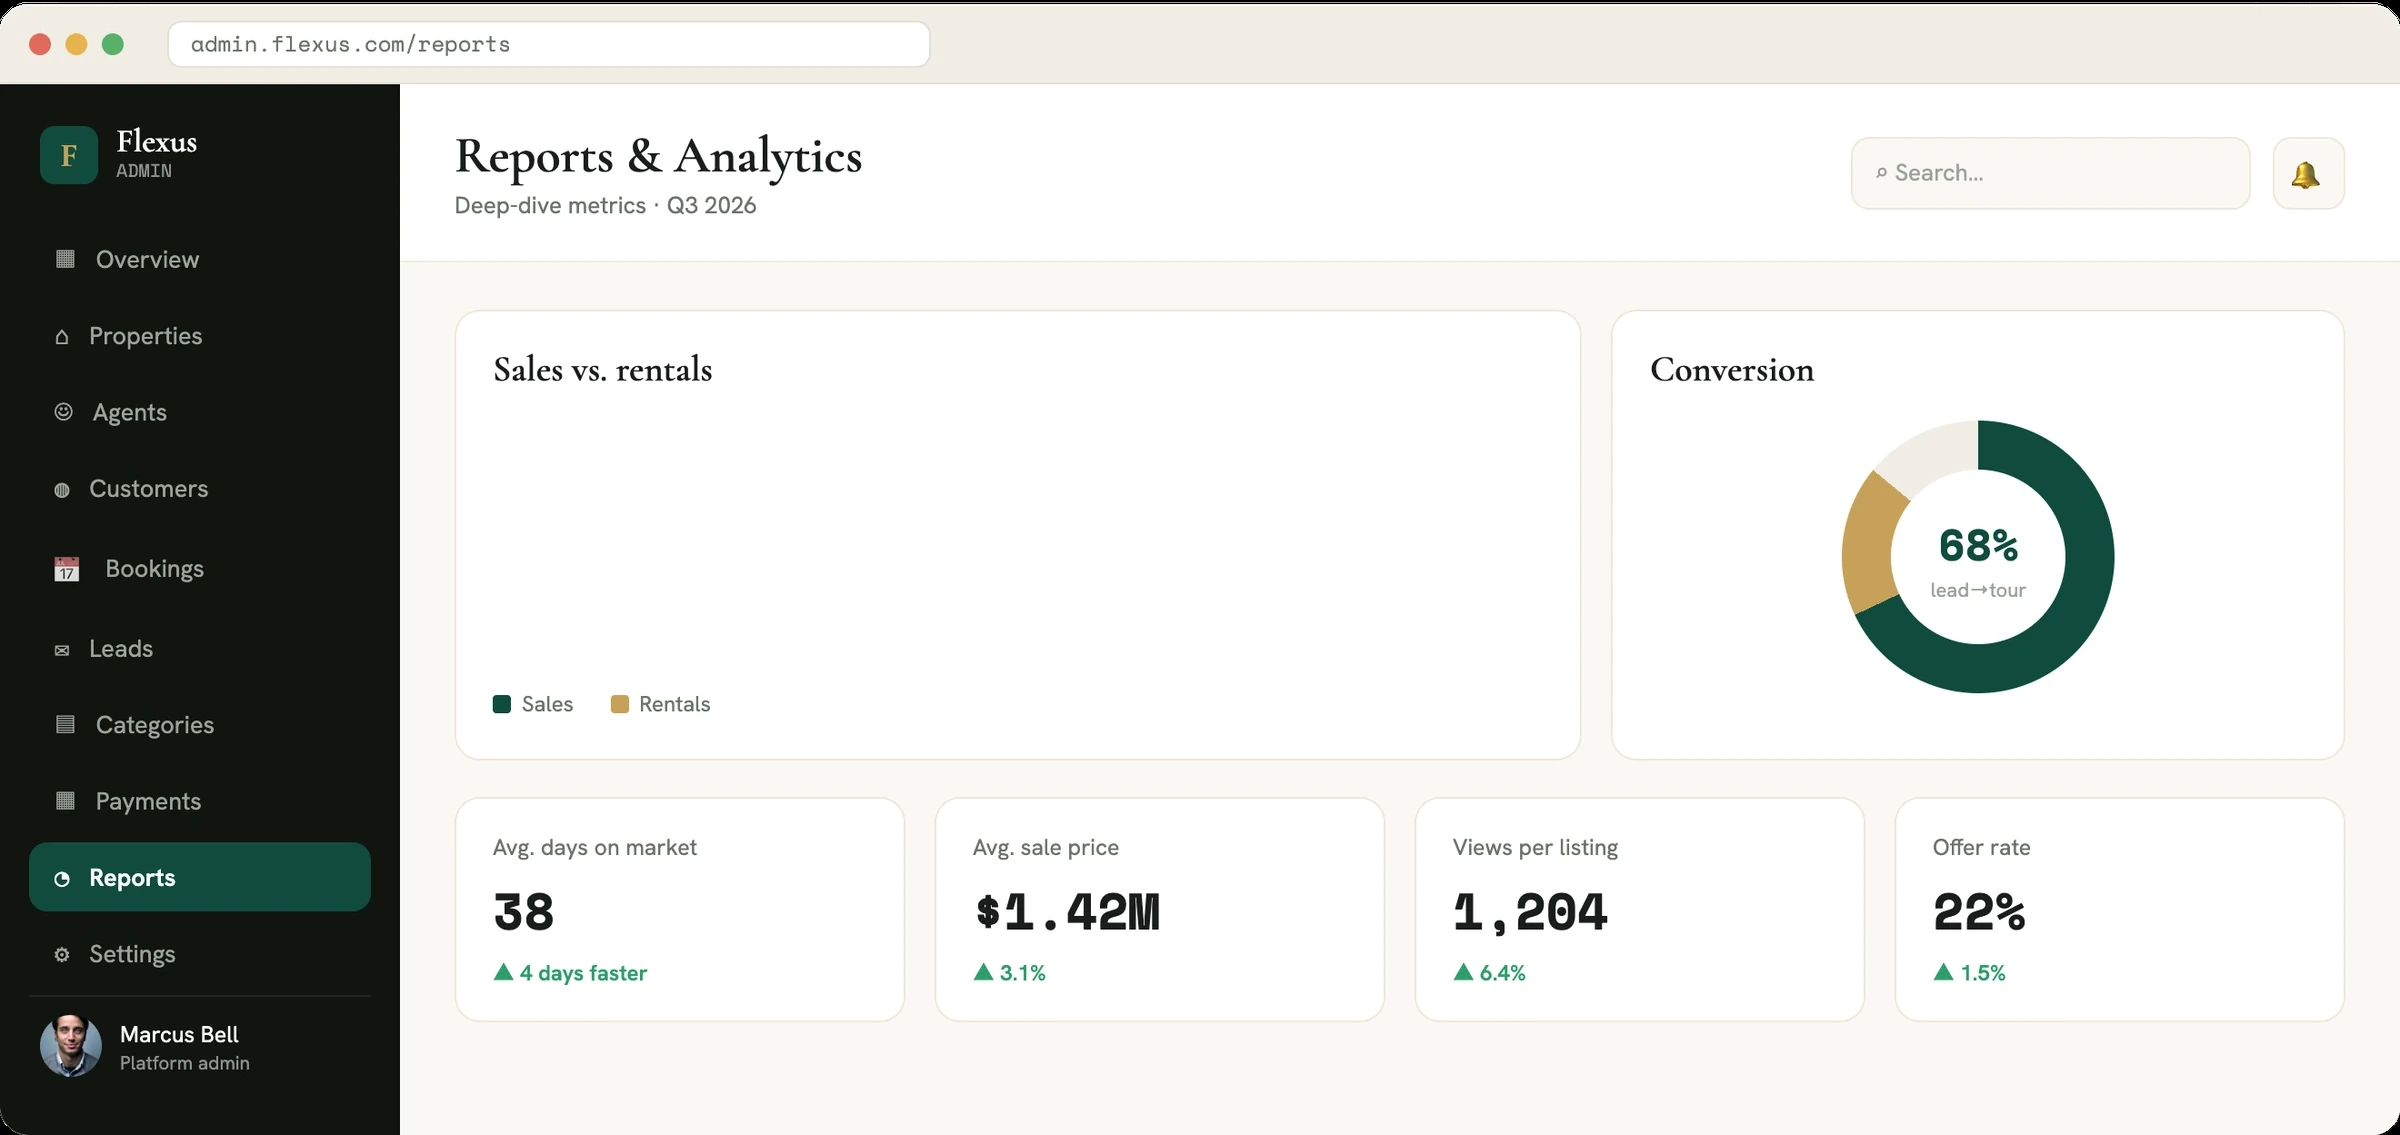Click the Settings gear icon
Screen dimensions: 2400x1135
click(x=62, y=955)
